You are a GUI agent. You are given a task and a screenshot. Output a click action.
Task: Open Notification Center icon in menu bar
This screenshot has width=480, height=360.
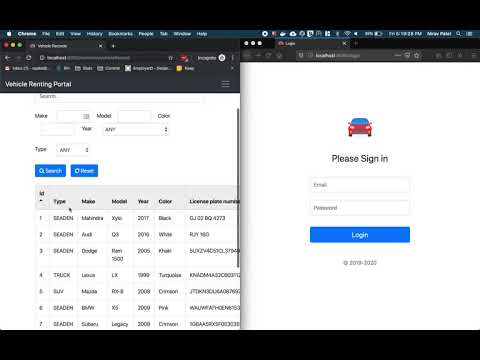coord(469,34)
